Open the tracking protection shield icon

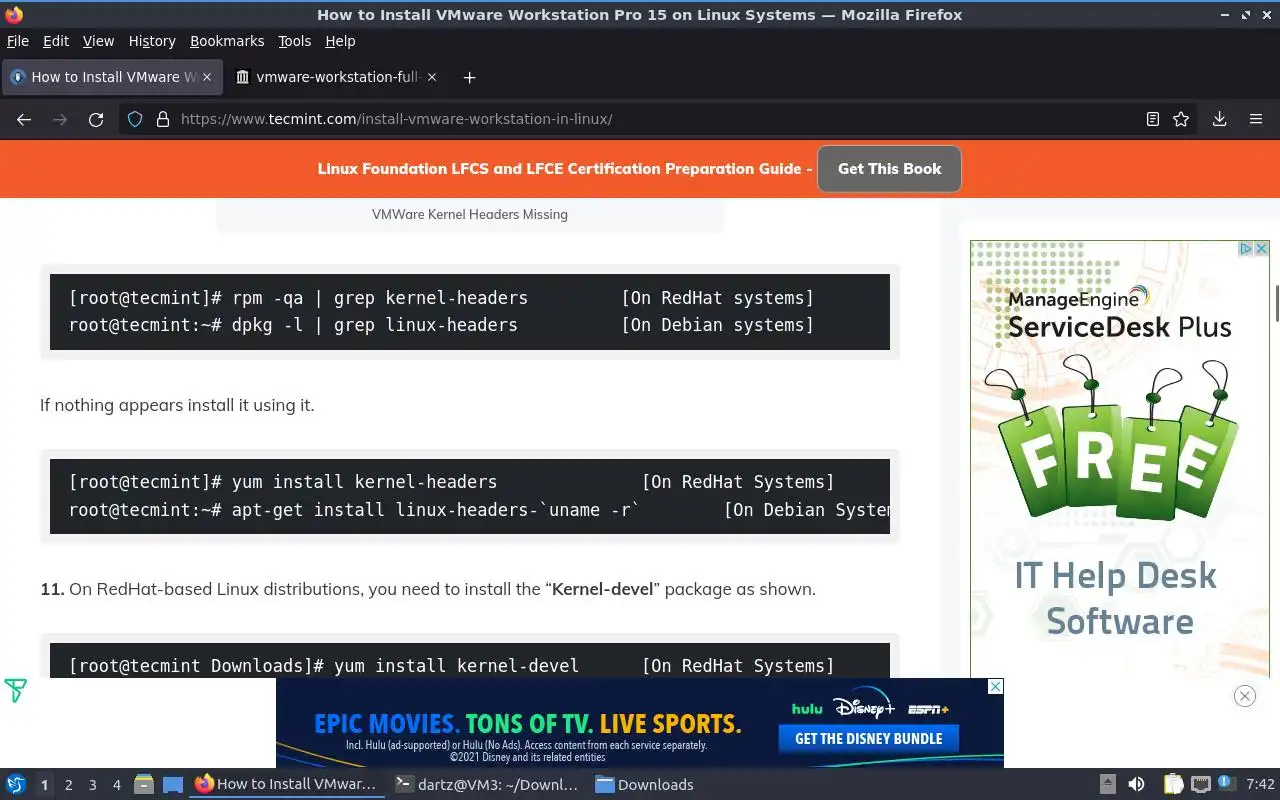coord(135,119)
